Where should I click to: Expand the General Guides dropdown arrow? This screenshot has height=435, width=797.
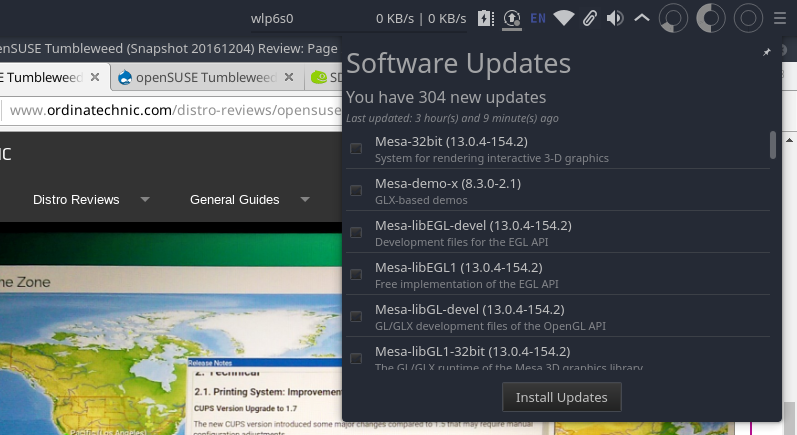[x=305, y=199]
